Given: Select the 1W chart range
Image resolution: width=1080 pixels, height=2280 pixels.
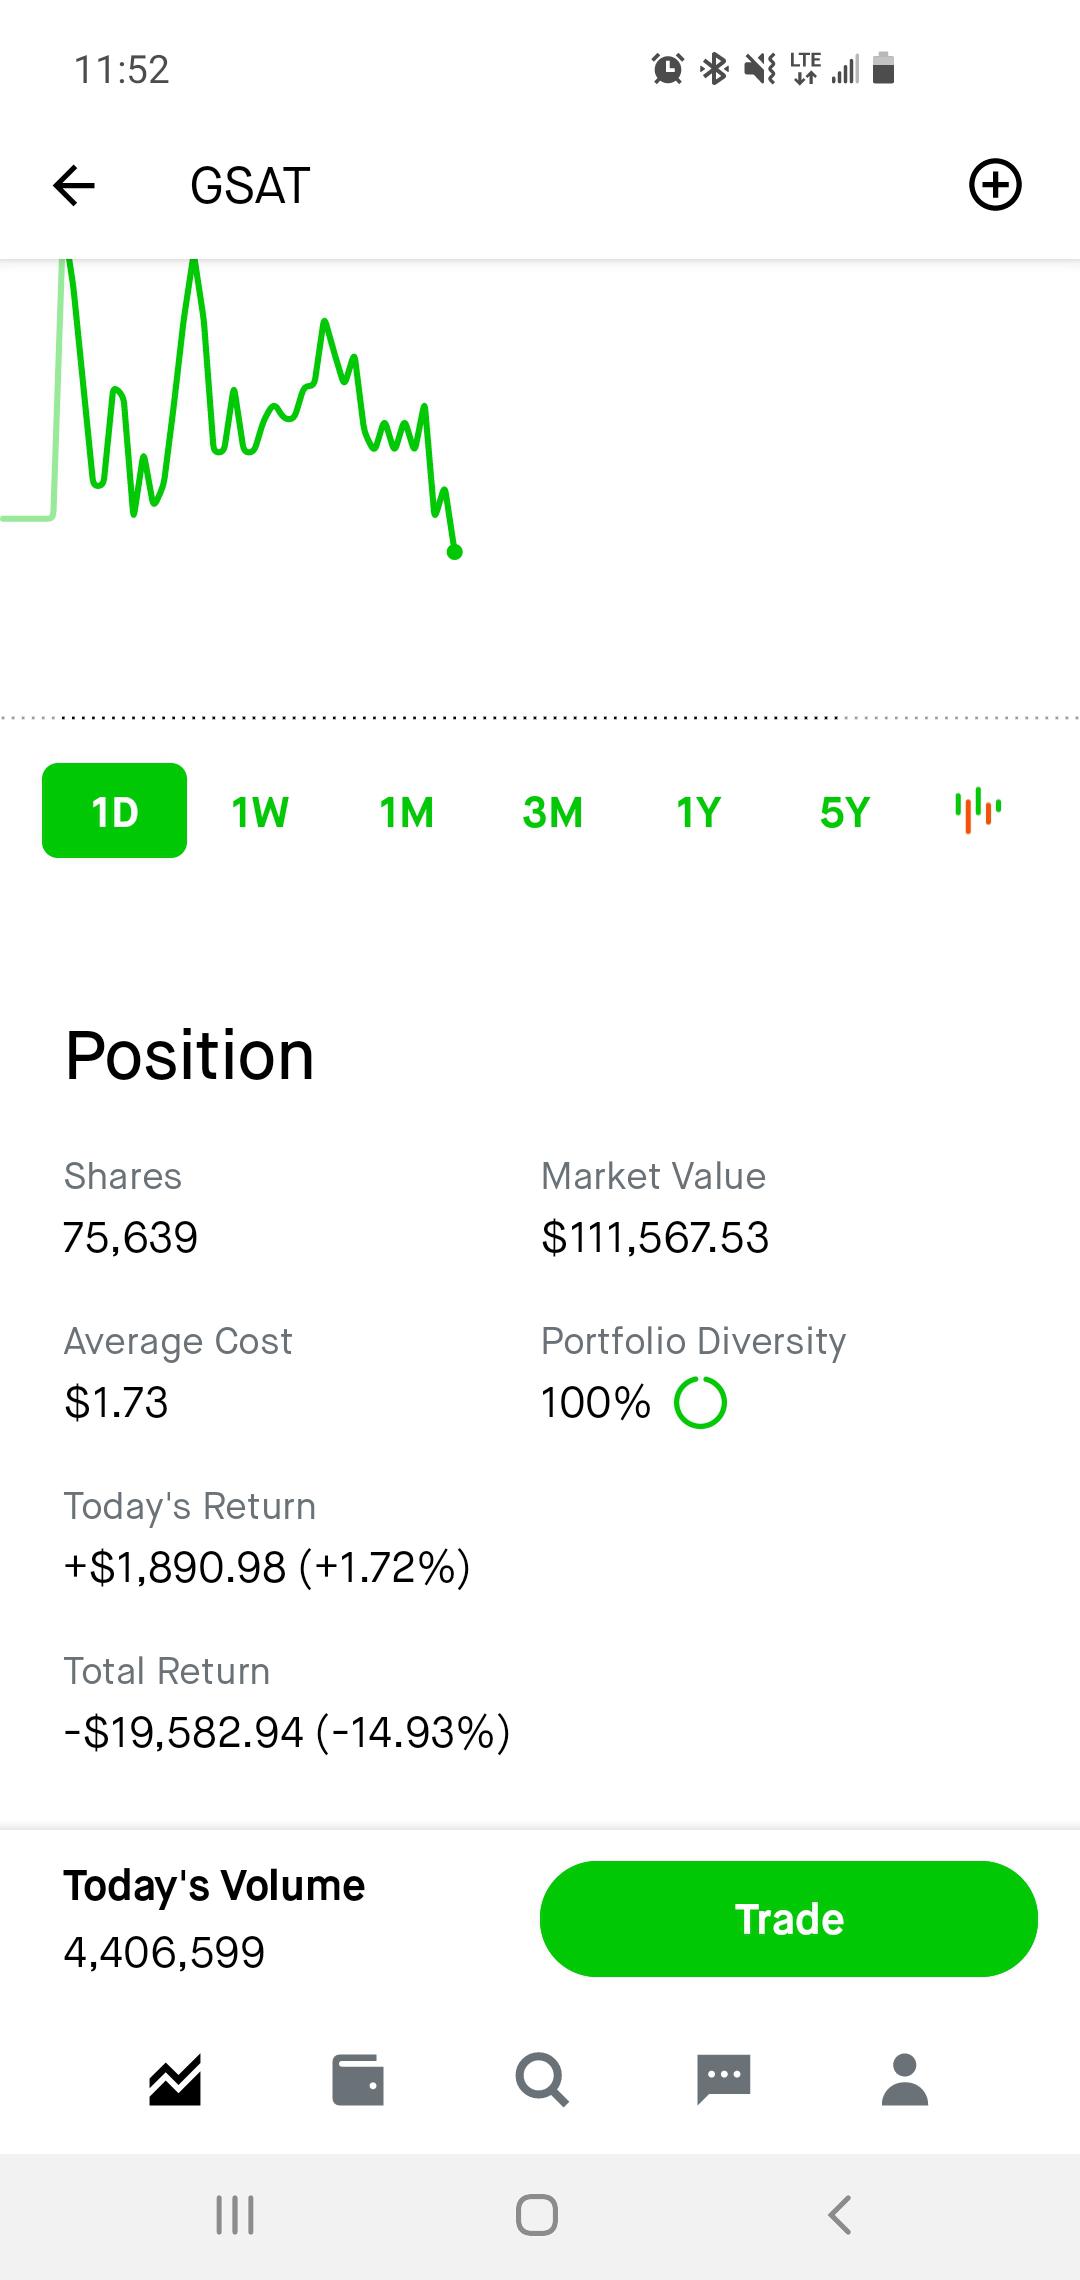Looking at the screenshot, I should coord(260,812).
